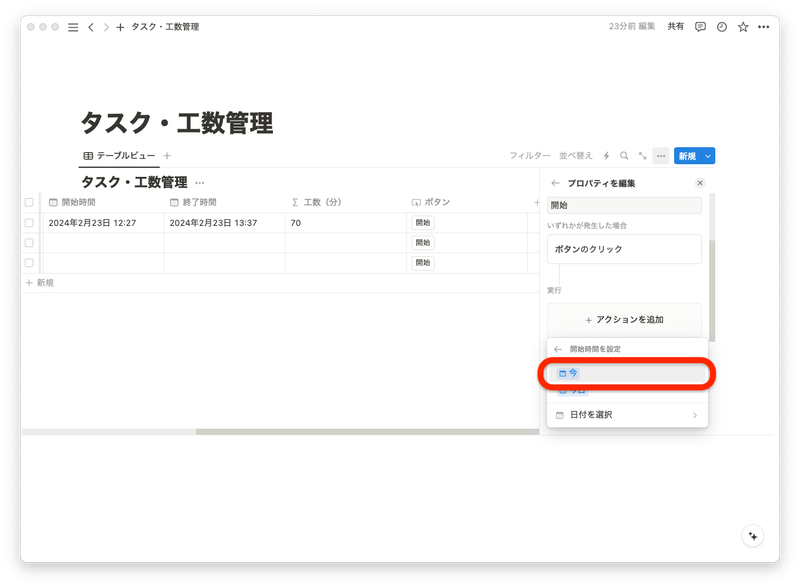Screen dimensions: 800x588
Task: Open the ••• options menu beside 新規
Action: coord(659,156)
